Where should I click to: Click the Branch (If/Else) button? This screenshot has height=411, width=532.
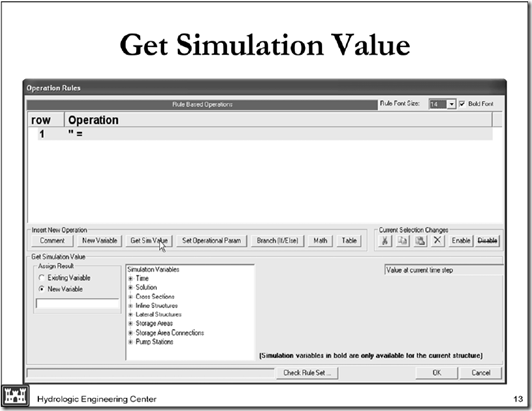(277, 241)
